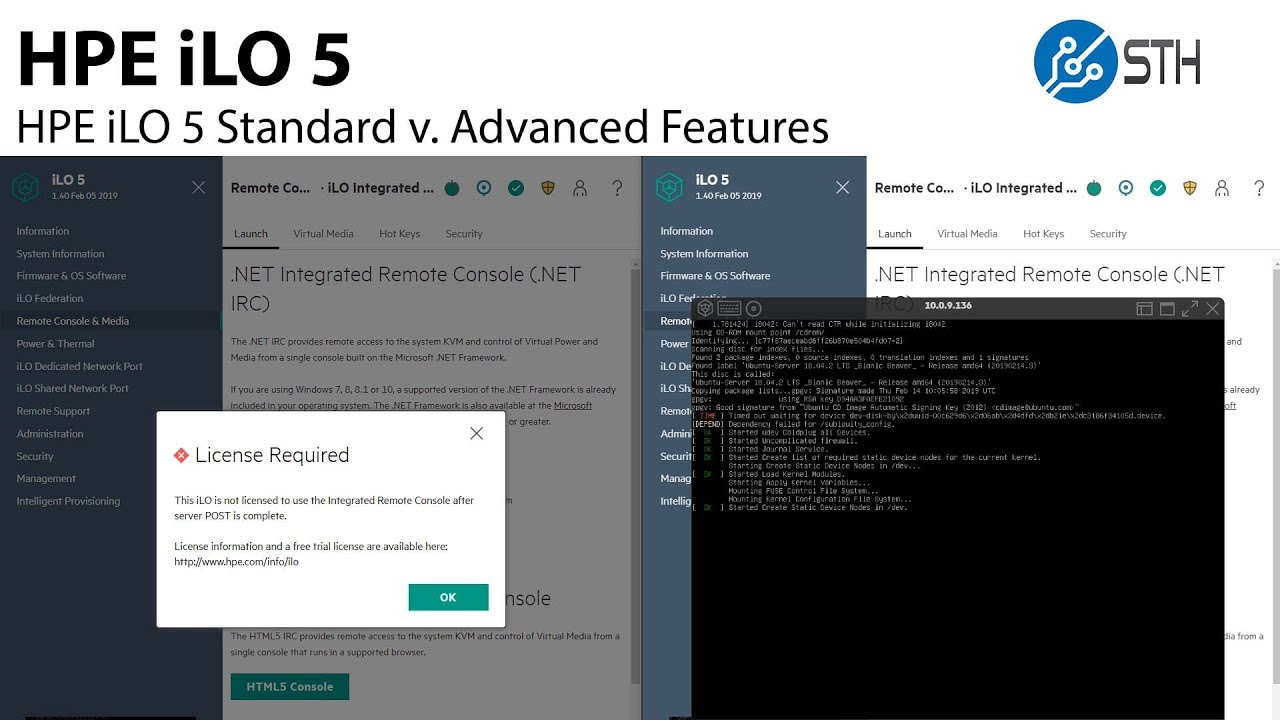Open the virtual keyboard icon in console window
Viewport: 1280px width, 720px height.
click(x=729, y=308)
